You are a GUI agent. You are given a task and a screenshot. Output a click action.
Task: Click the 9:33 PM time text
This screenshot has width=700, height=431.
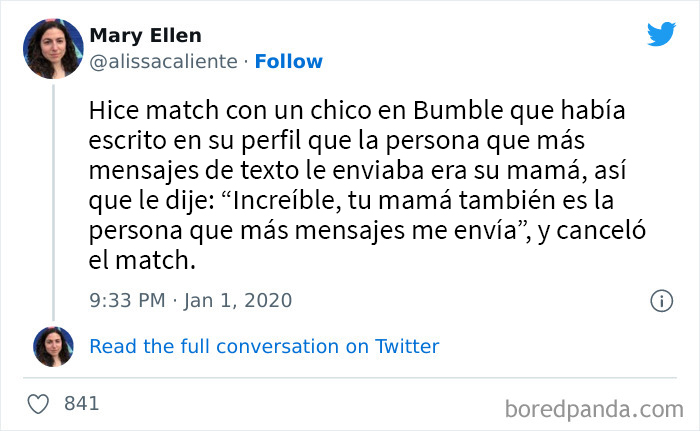(128, 300)
